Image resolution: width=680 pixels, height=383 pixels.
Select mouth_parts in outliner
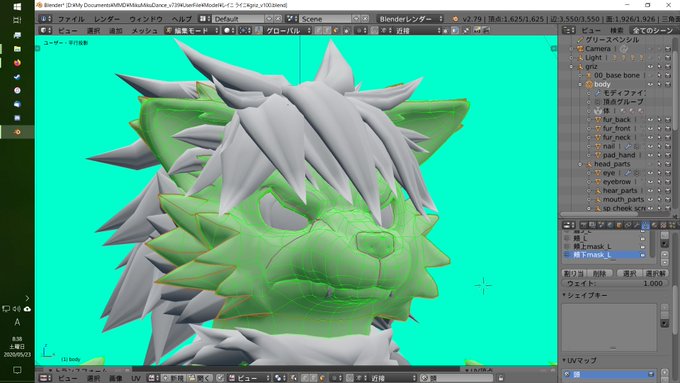coord(623,200)
